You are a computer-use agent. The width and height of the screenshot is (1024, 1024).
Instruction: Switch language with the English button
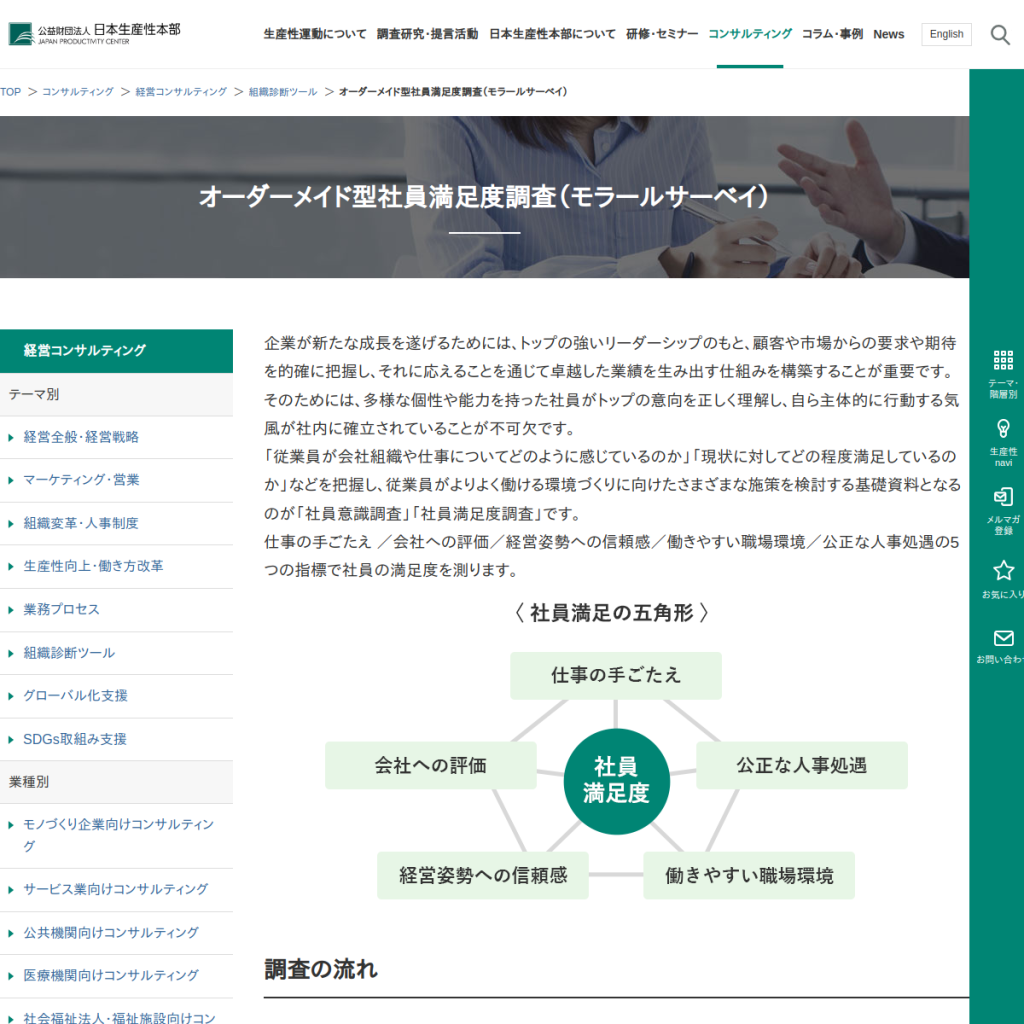[x=946, y=34]
